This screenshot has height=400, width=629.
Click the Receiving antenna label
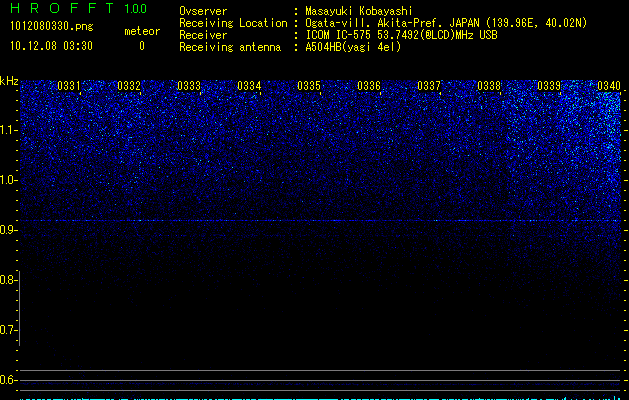(x=230, y=47)
